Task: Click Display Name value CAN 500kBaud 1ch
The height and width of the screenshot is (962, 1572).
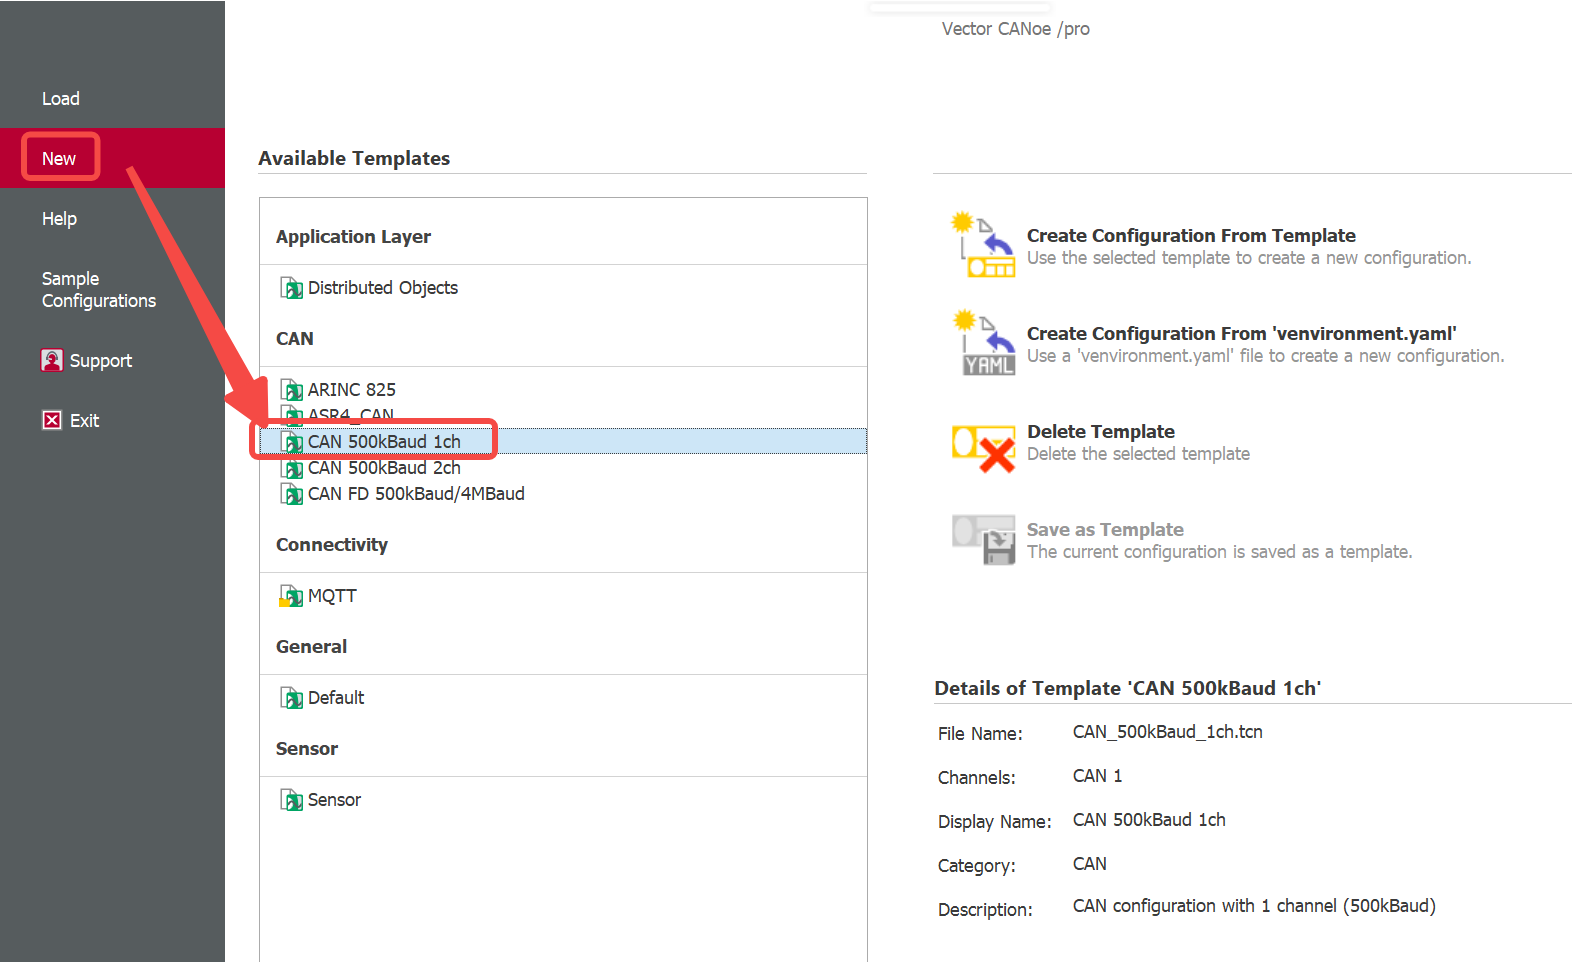Action: tap(1149, 820)
